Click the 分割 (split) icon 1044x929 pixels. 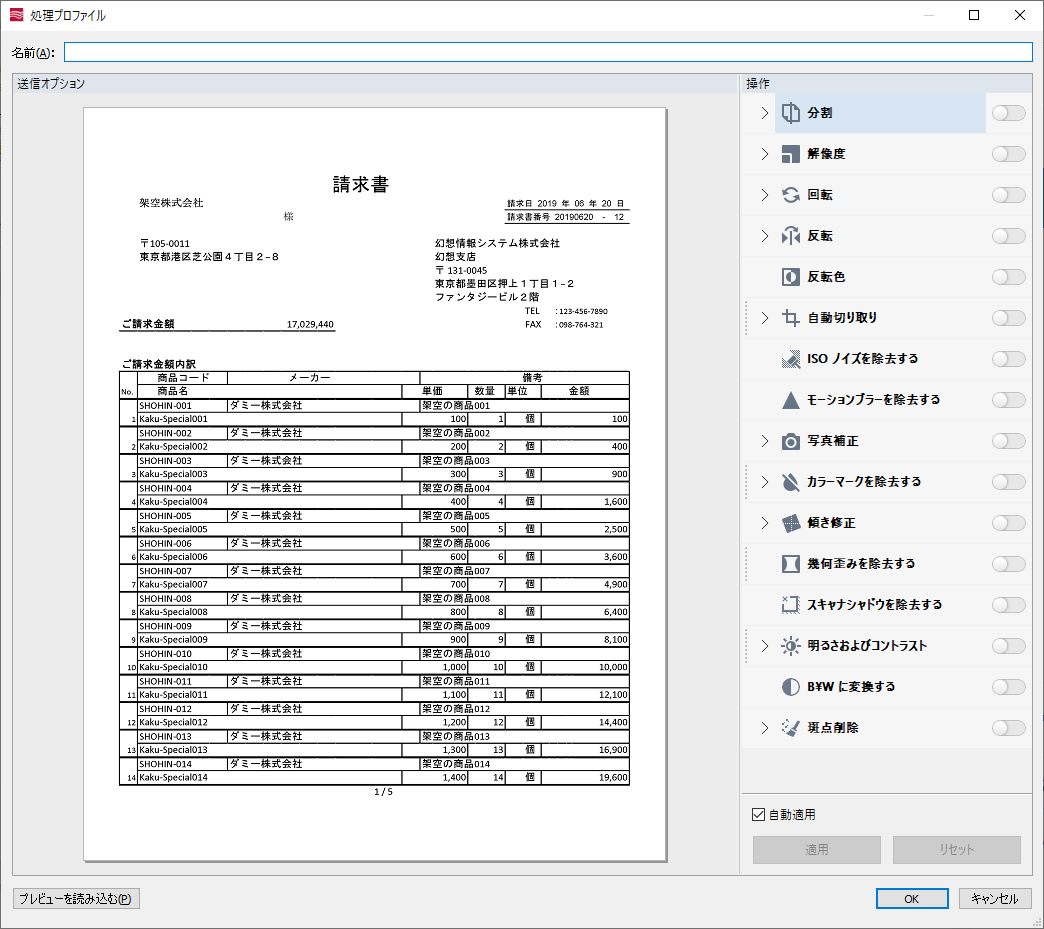pos(791,113)
